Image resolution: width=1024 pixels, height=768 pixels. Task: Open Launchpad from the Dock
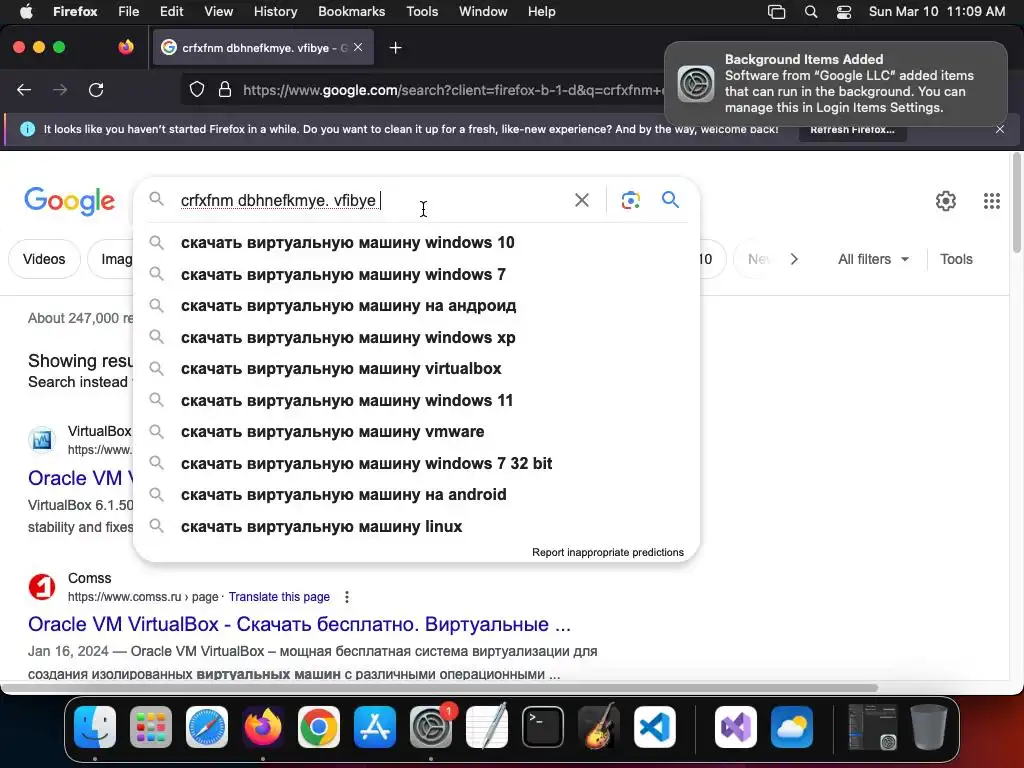click(x=151, y=727)
